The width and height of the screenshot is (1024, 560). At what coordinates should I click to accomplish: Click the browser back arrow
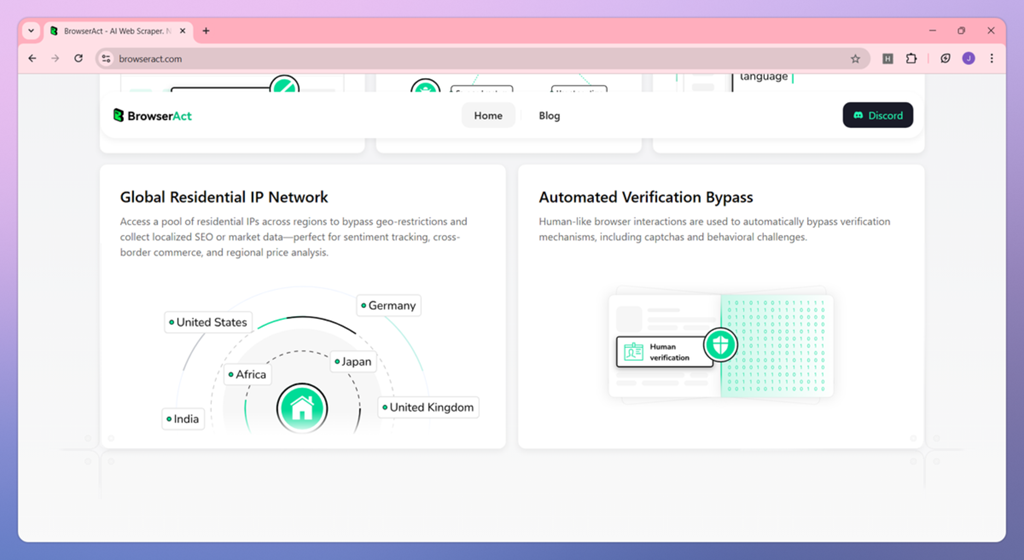[32, 59]
